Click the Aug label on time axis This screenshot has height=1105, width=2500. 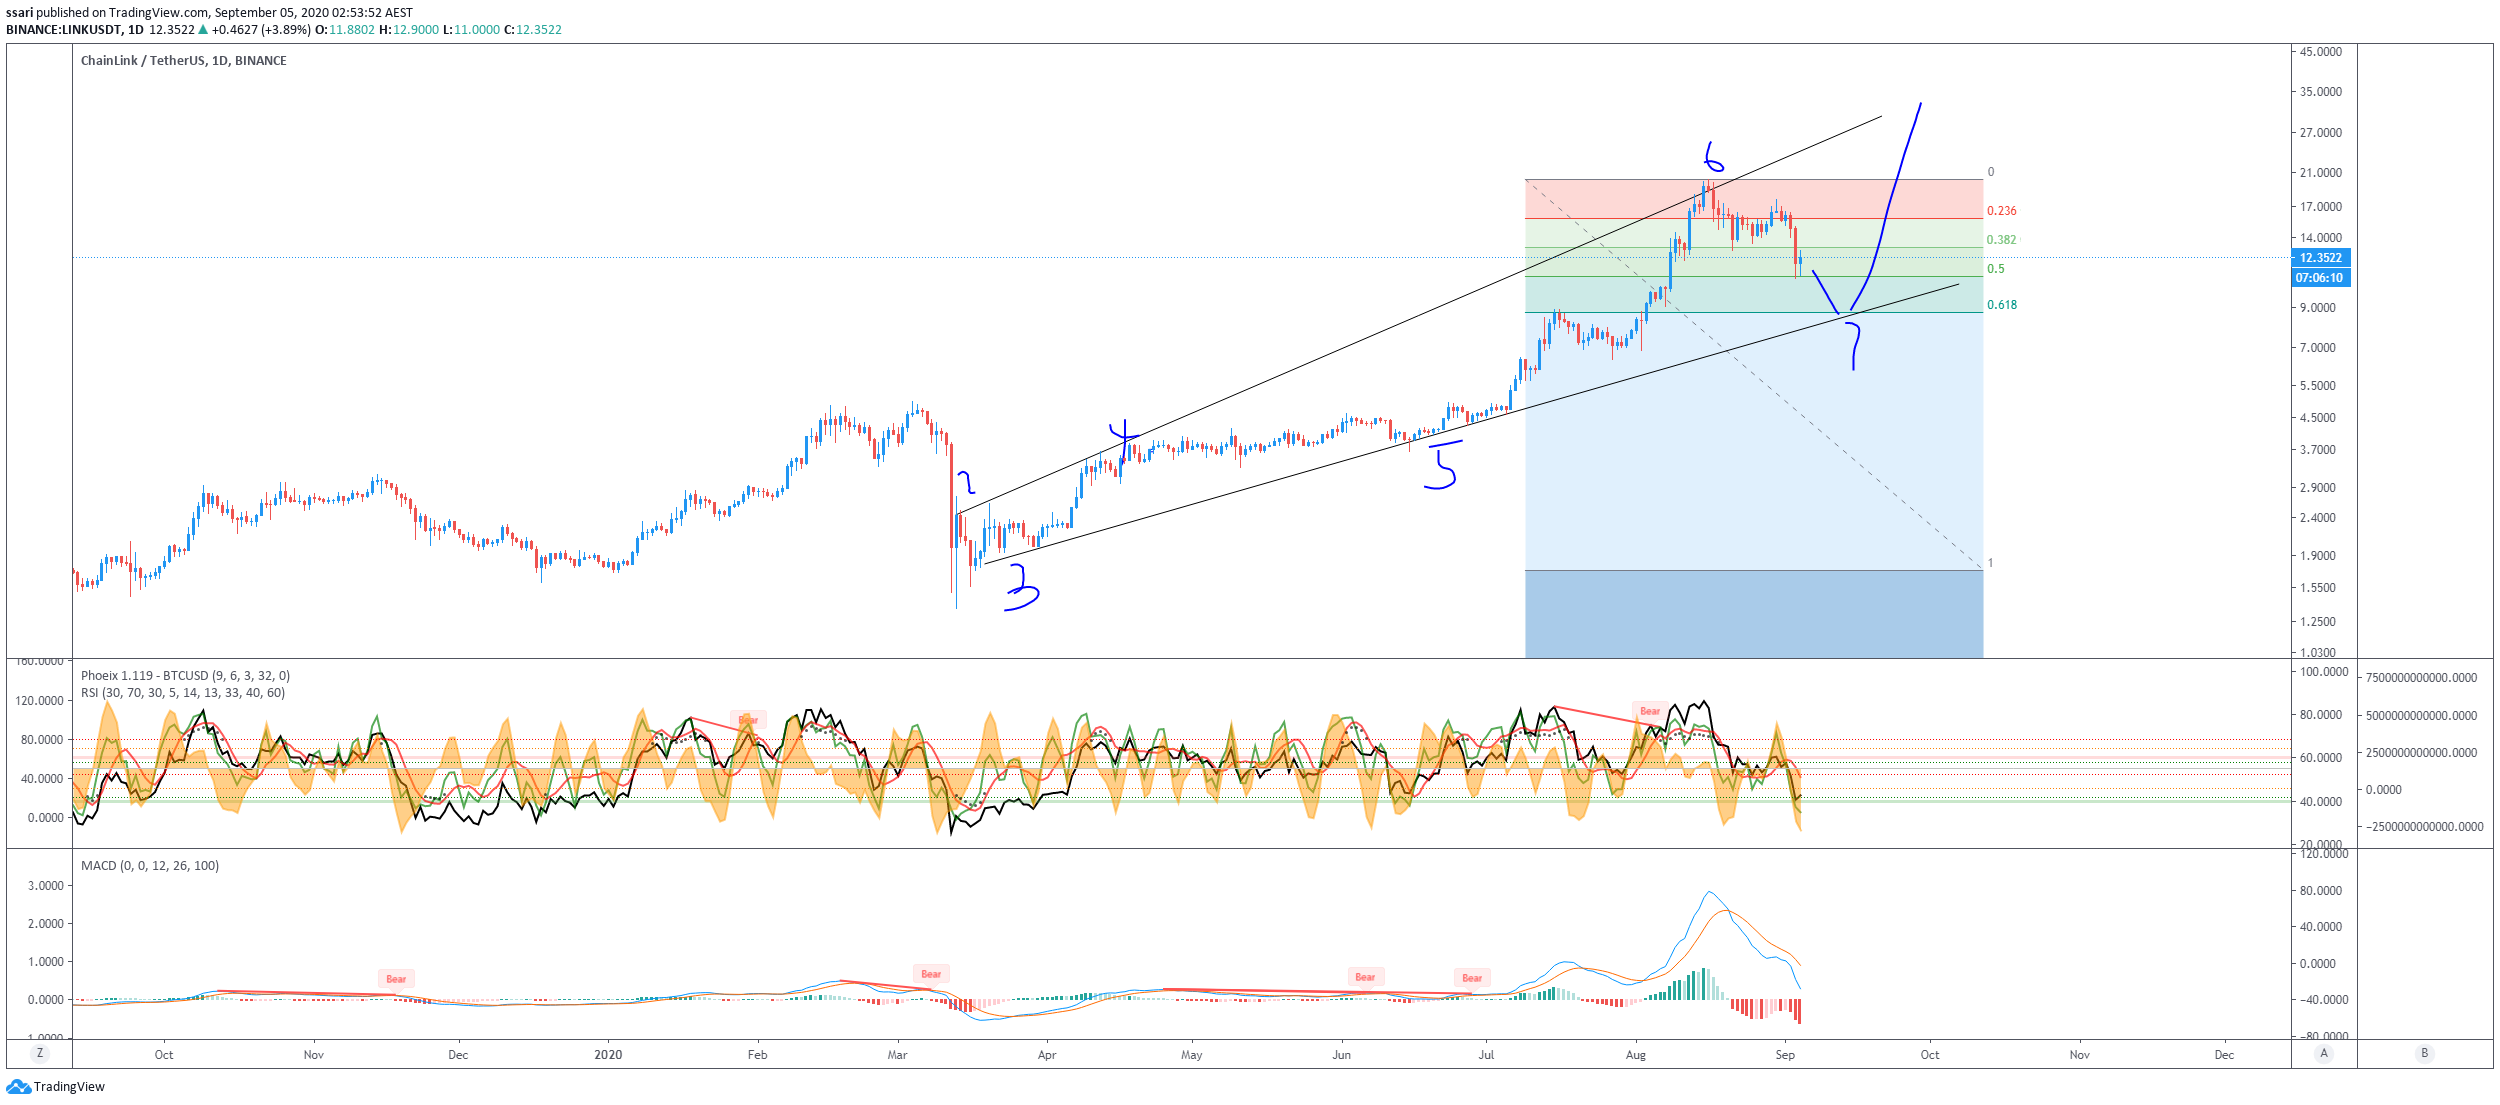[x=1636, y=1055]
